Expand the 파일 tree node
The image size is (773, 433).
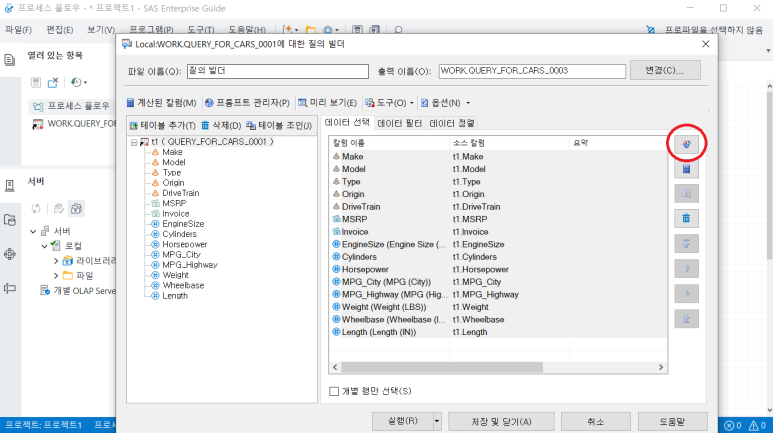pos(56,276)
